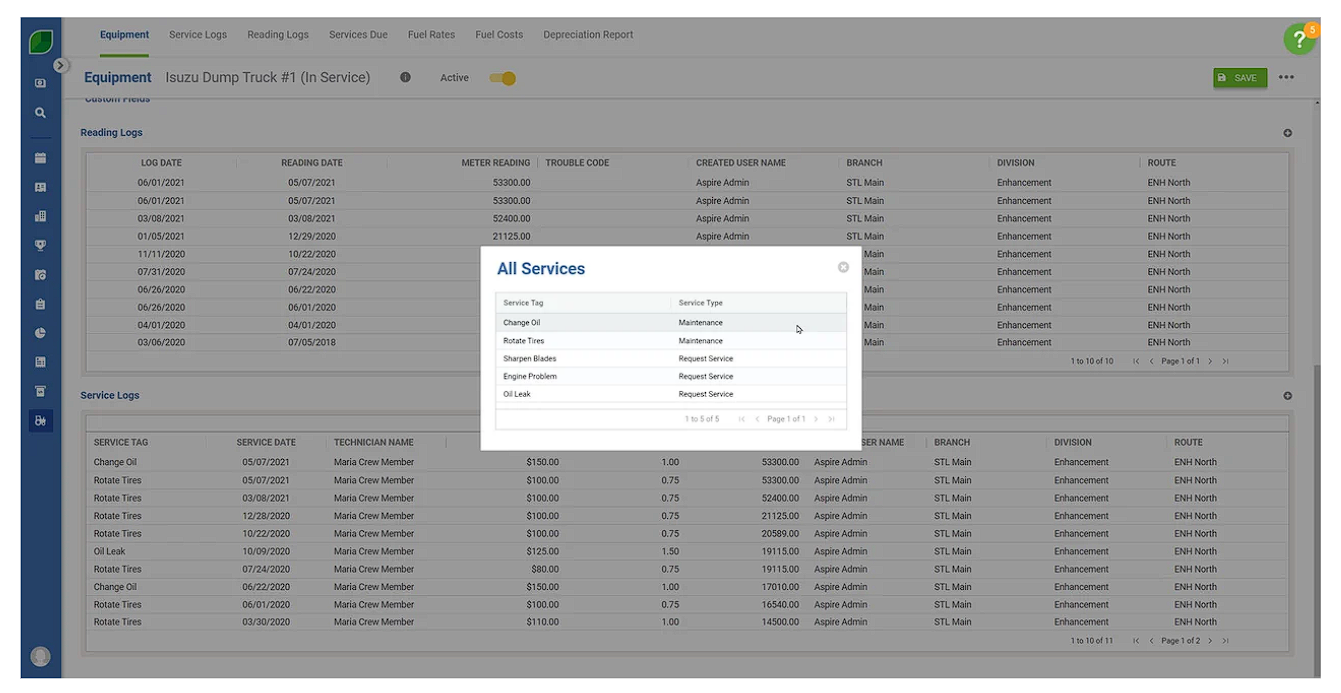Open the archive box icon in the sidebar
Image resolution: width=1341 pixels, height=693 pixels.
(x=40, y=392)
